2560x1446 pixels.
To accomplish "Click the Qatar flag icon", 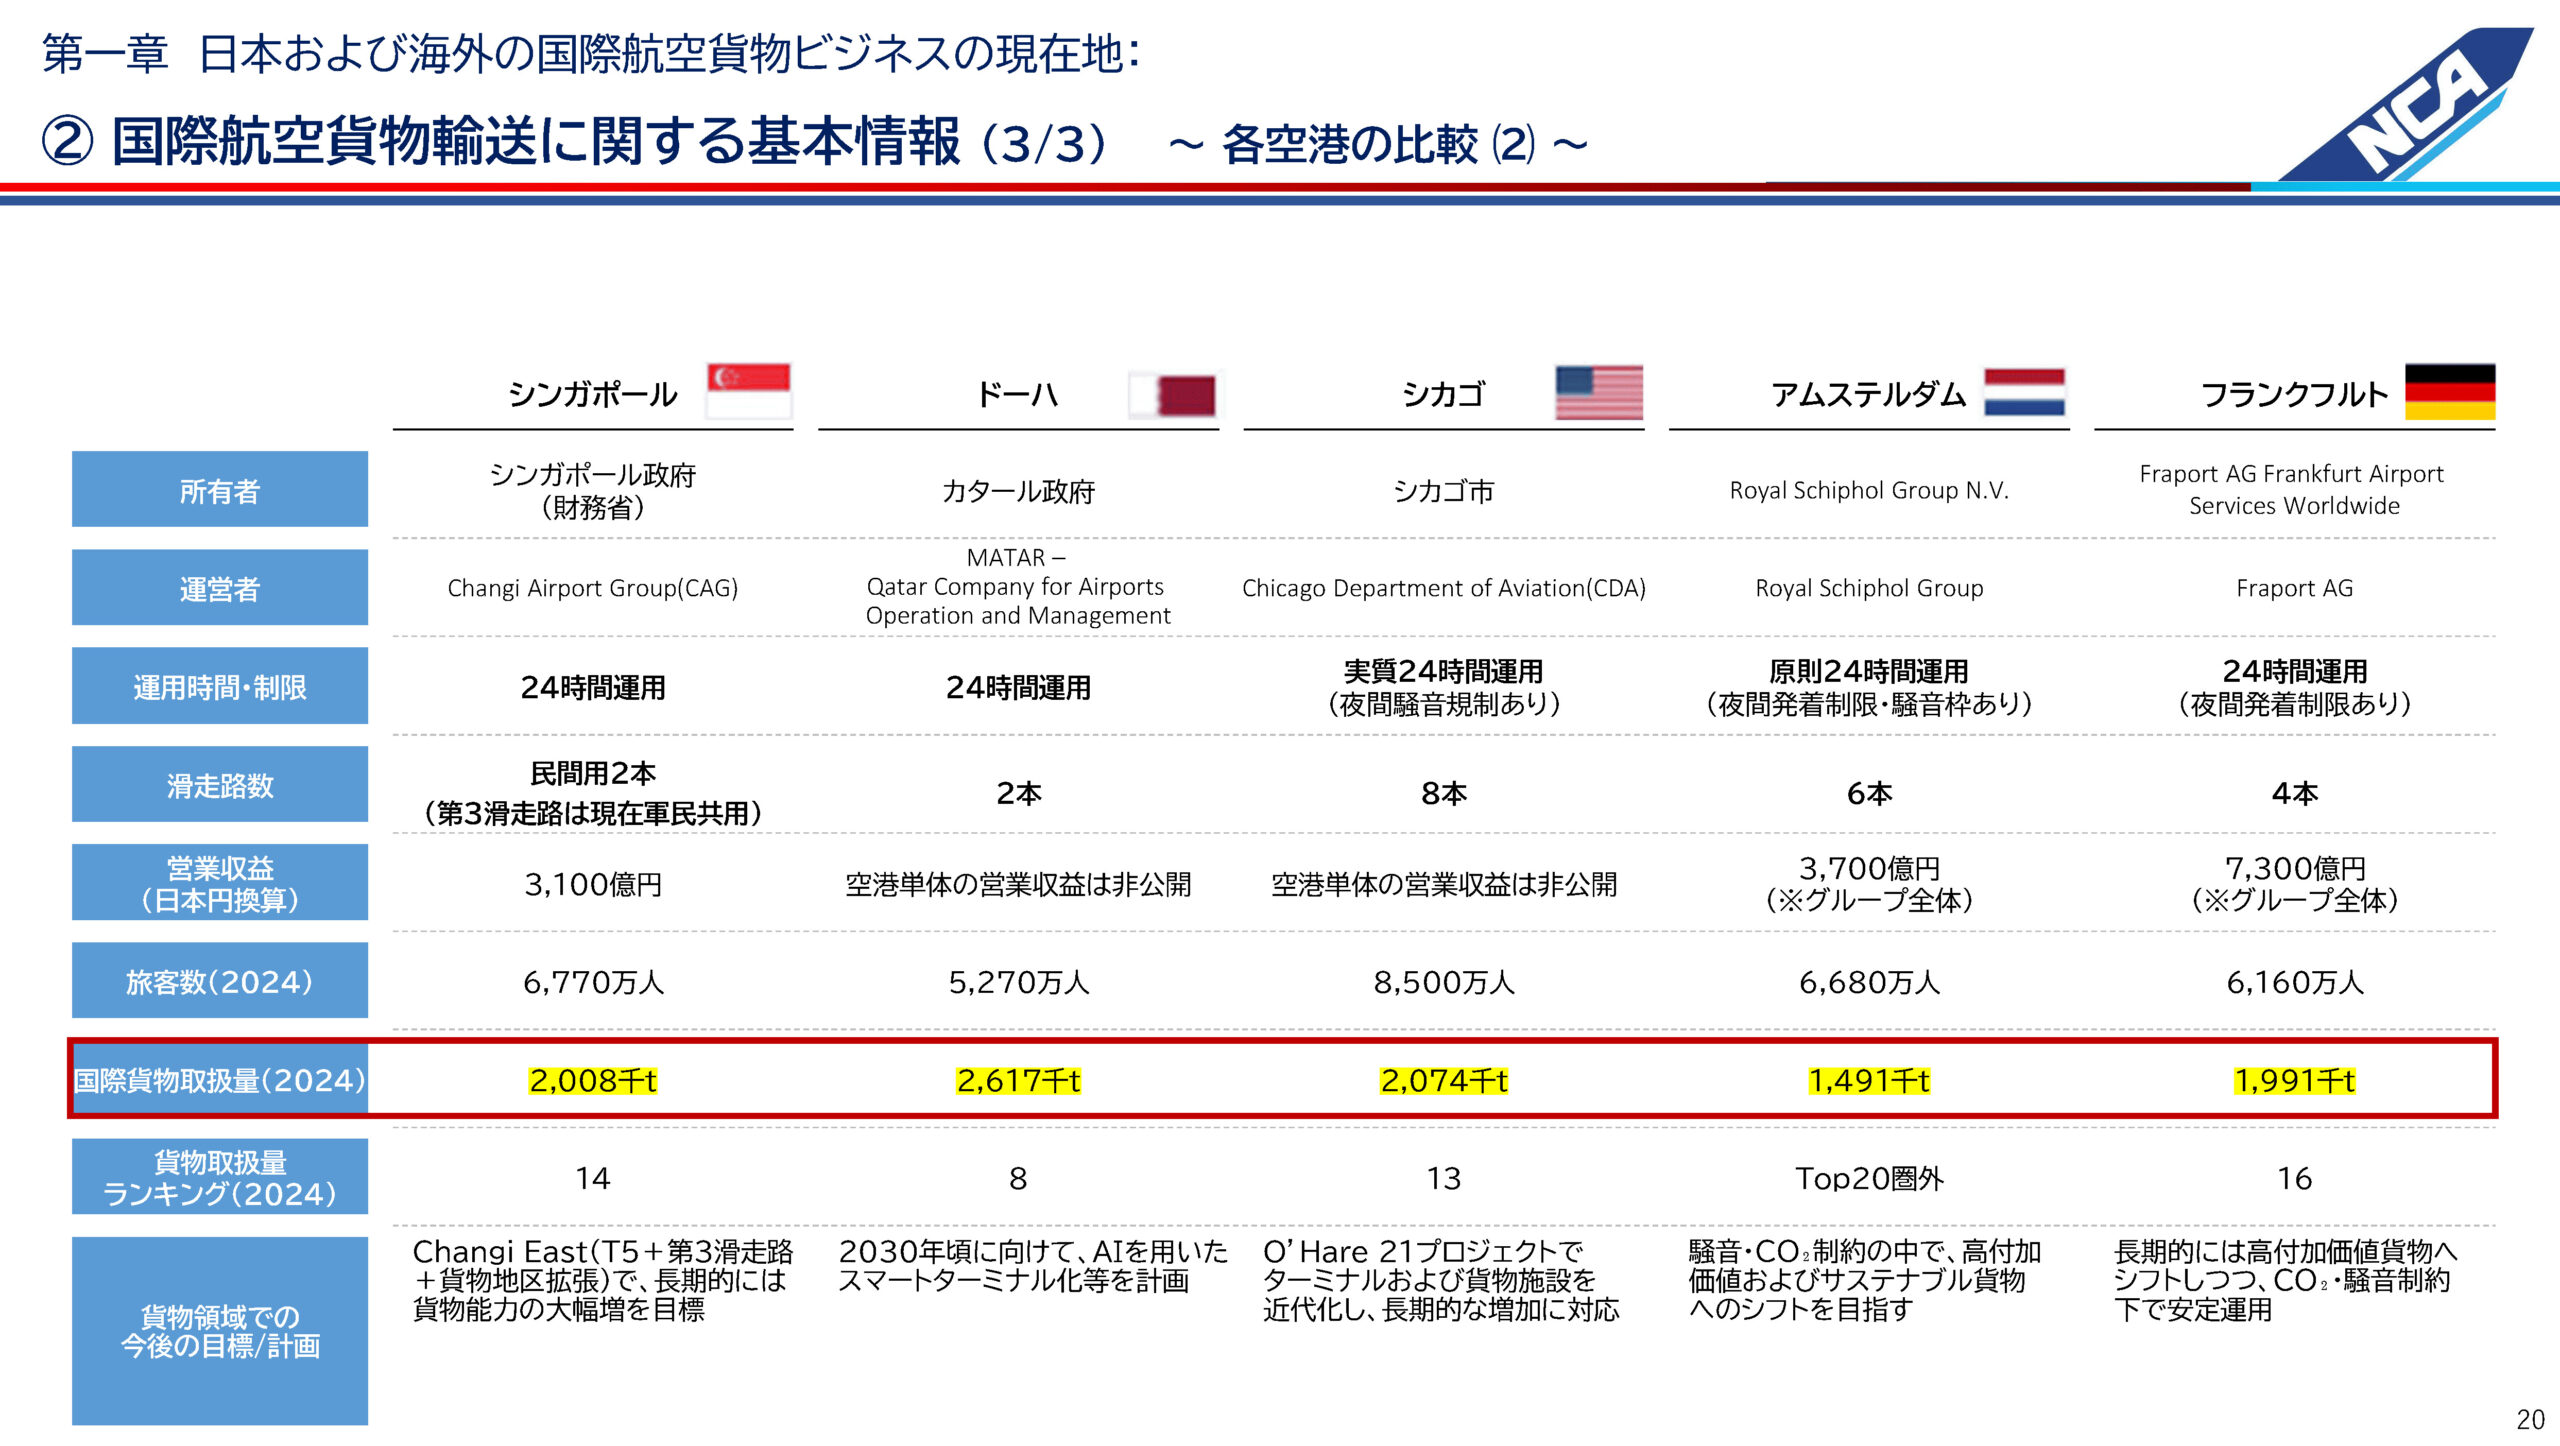I will 1174,394.
